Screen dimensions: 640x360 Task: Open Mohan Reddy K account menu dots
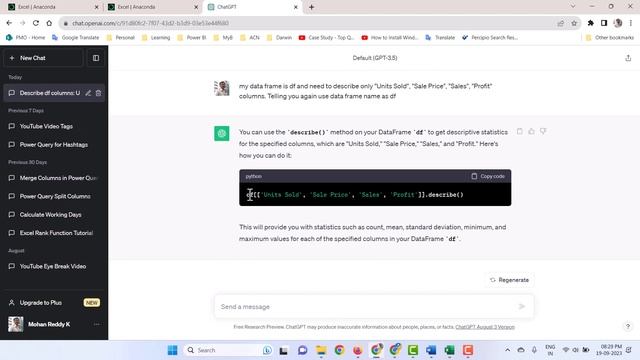pyautogui.click(x=97, y=324)
